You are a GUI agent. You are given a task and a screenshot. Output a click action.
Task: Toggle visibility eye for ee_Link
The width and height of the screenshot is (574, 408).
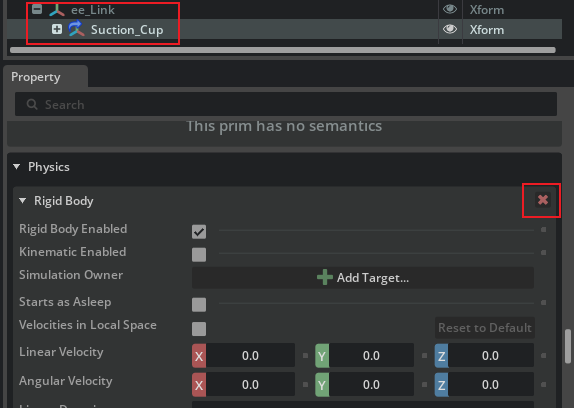point(450,9)
